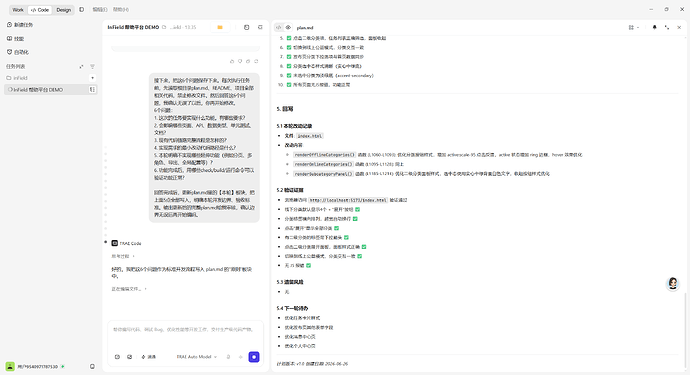690x375 pixels.
Task: Click the expand icon in plan.md header
Action: tap(667, 27)
